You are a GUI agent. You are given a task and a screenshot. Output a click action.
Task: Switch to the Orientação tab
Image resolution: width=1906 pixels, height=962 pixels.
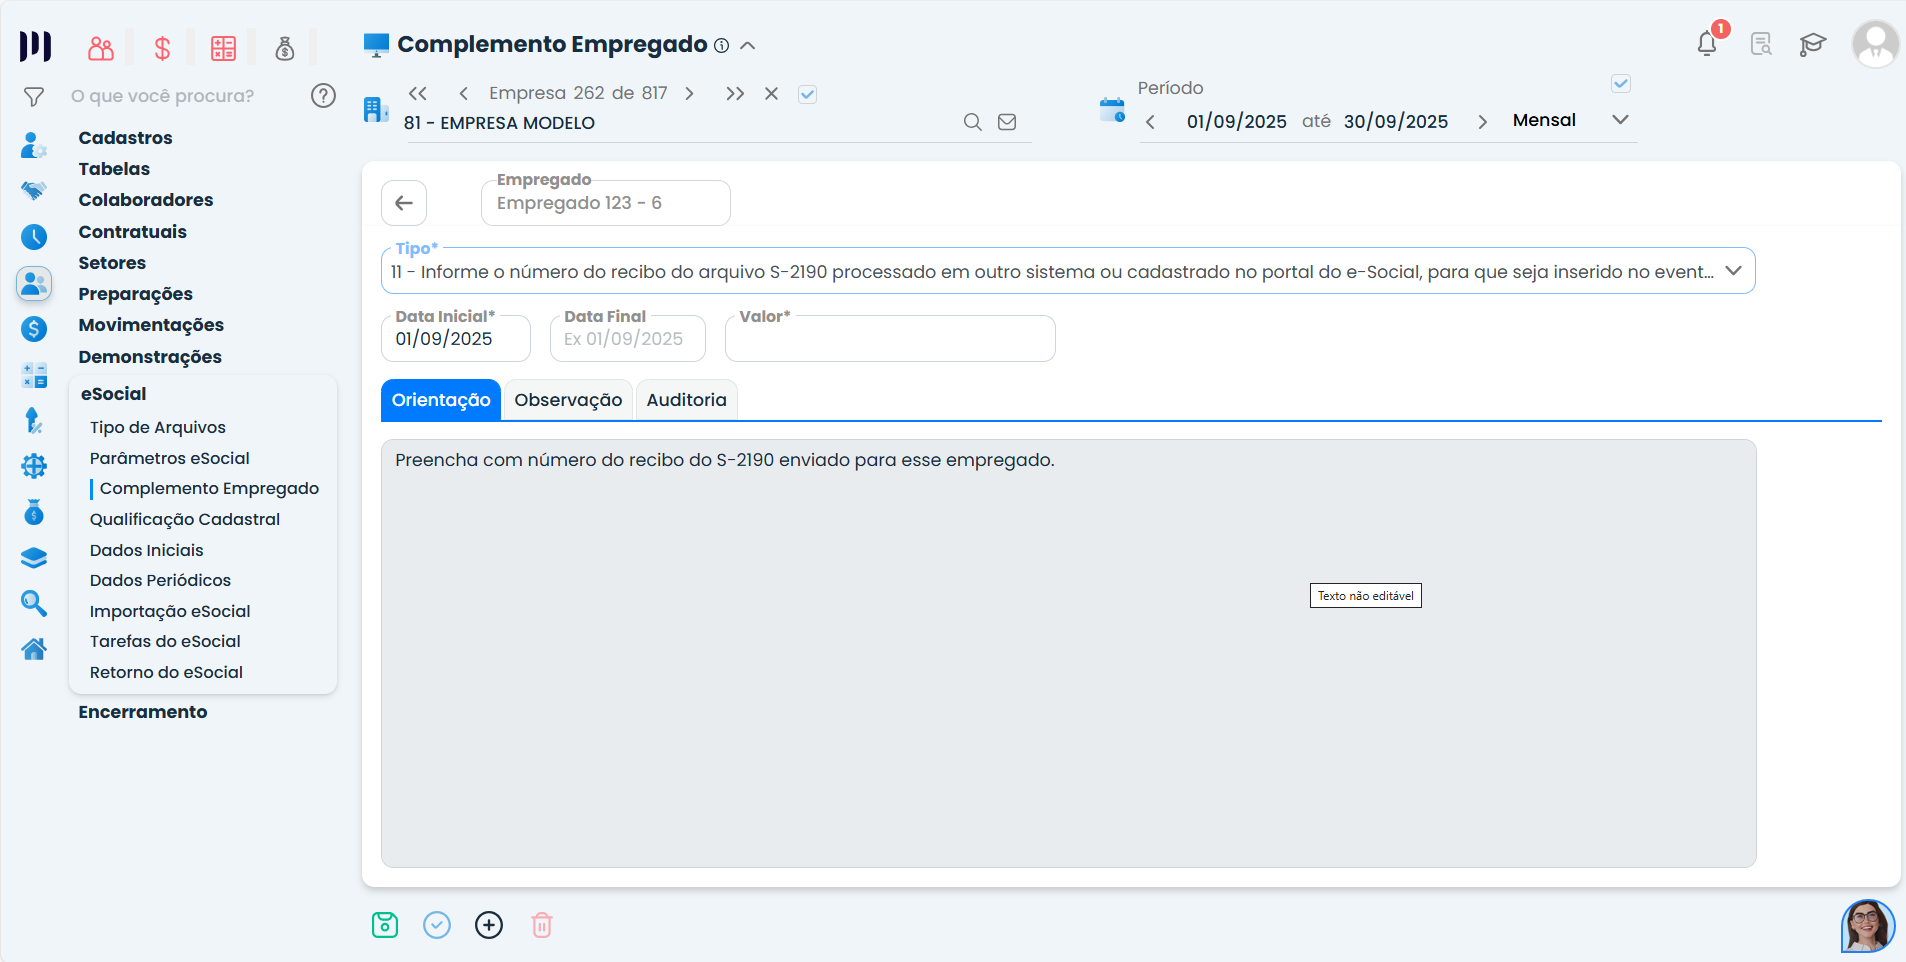441,400
